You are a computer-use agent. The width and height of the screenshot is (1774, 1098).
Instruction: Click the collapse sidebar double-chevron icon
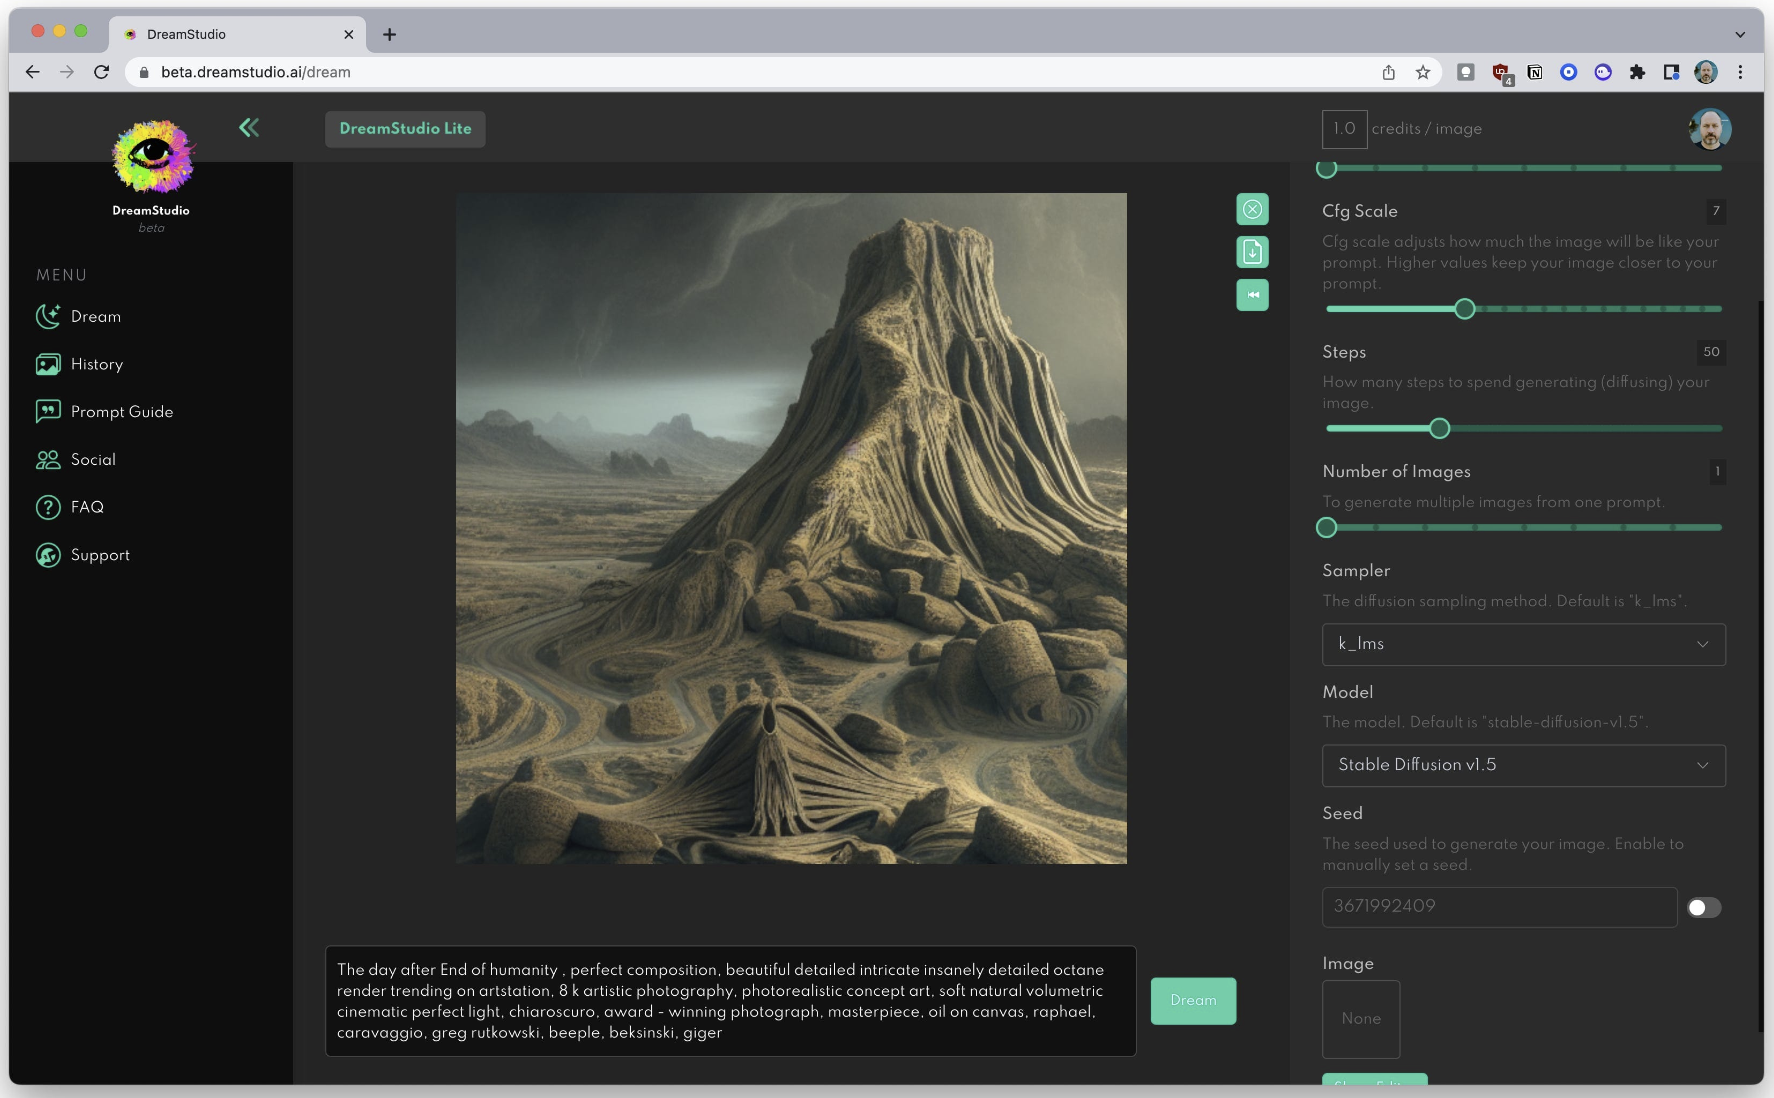pyautogui.click(x=249, y=127)
